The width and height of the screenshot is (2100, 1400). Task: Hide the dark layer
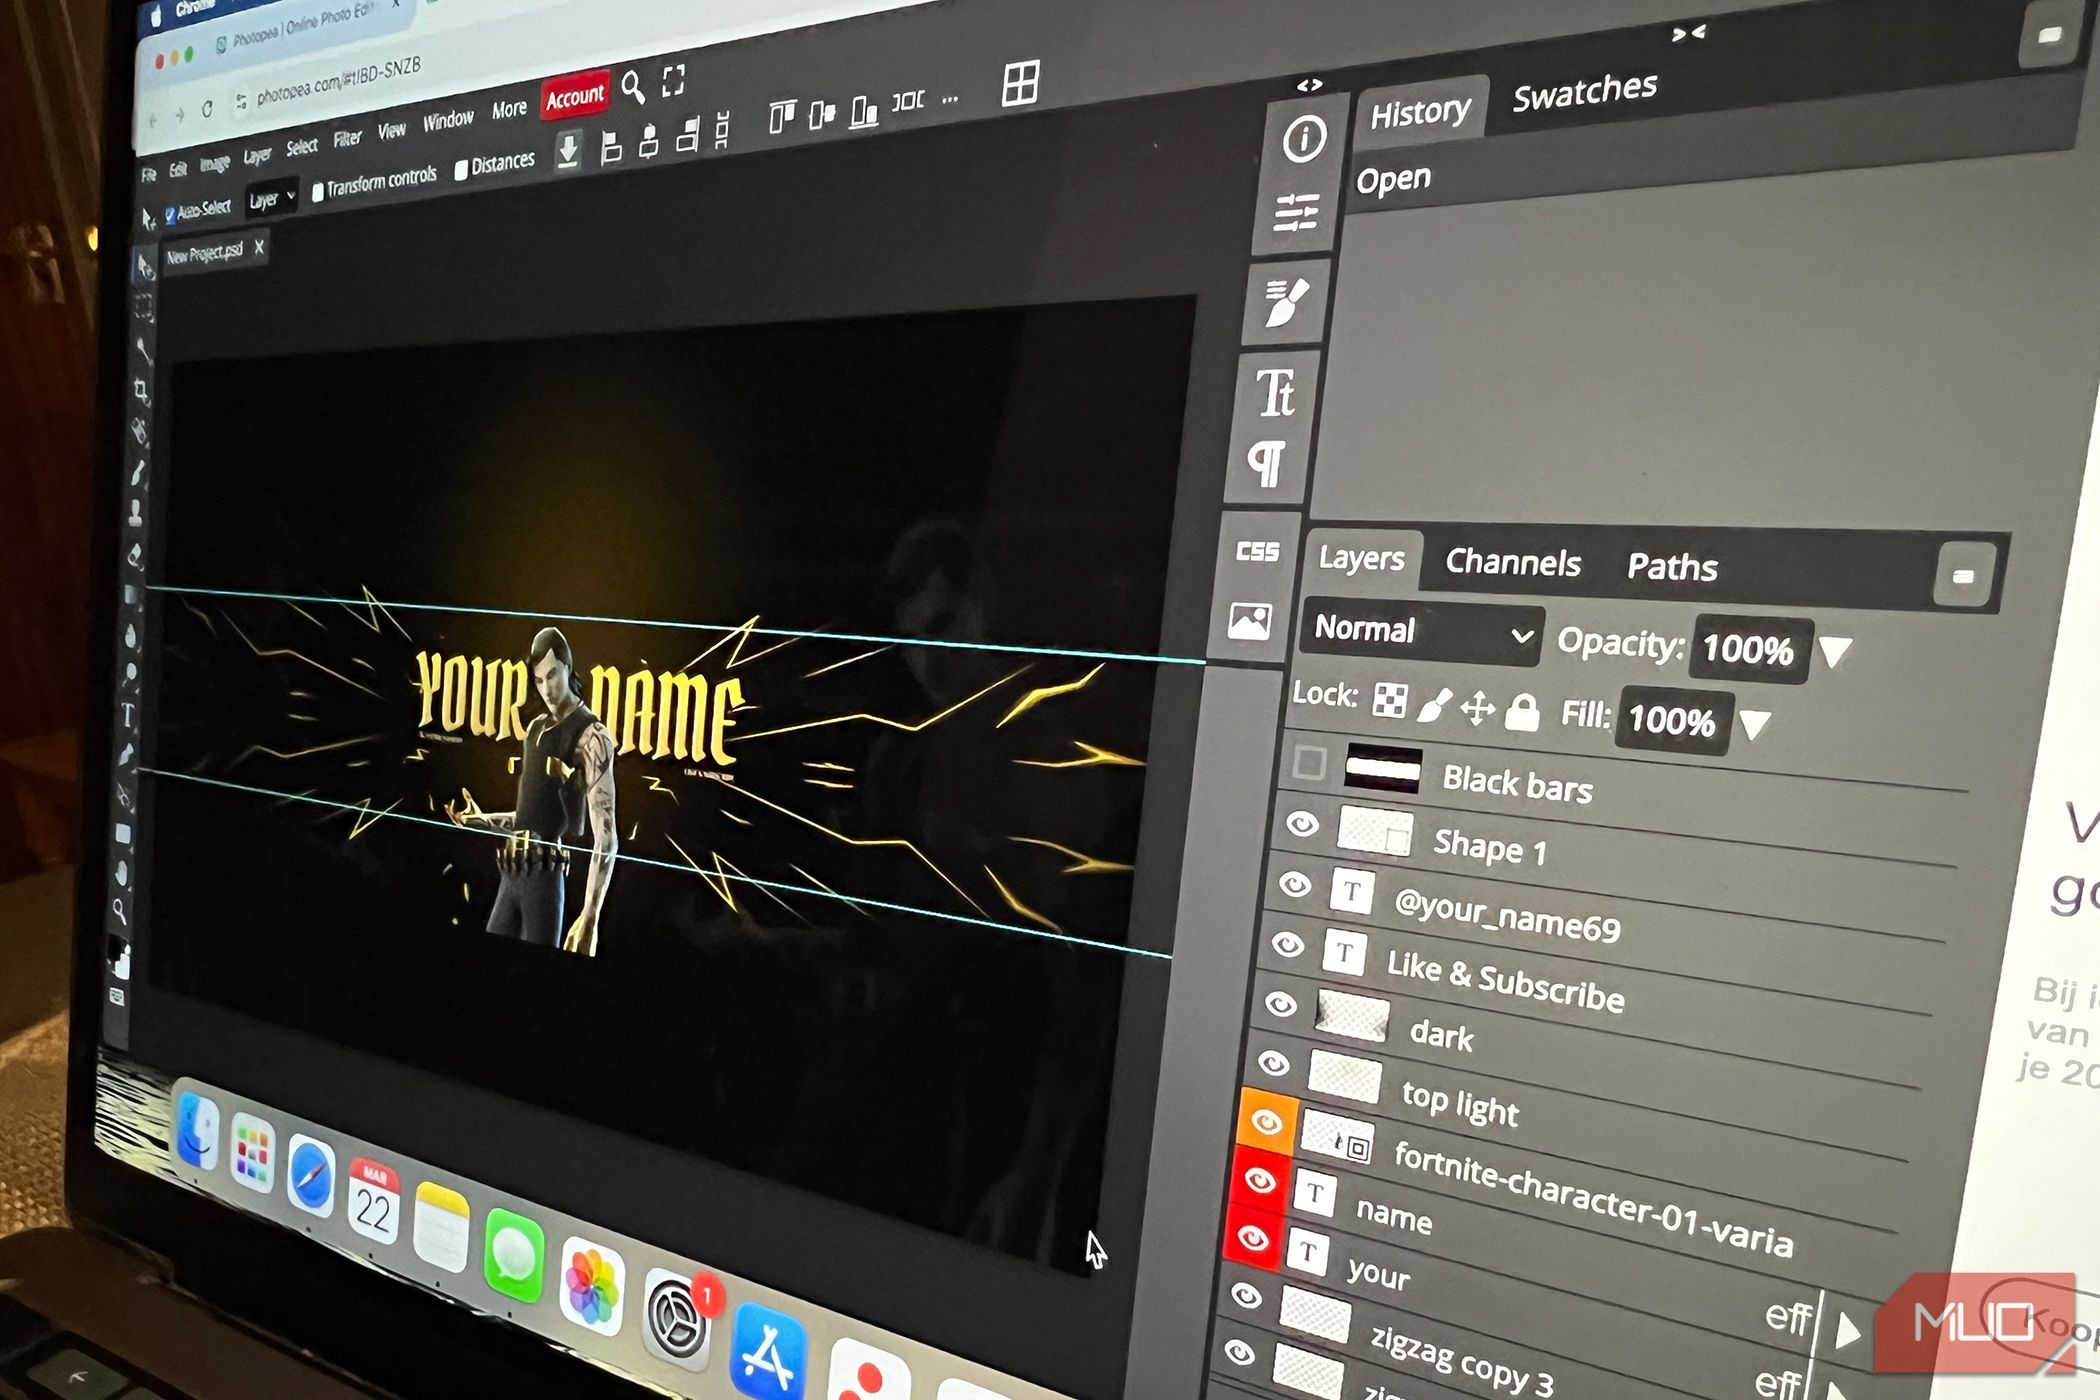pyautogui.click(x=1281, y=1004)
